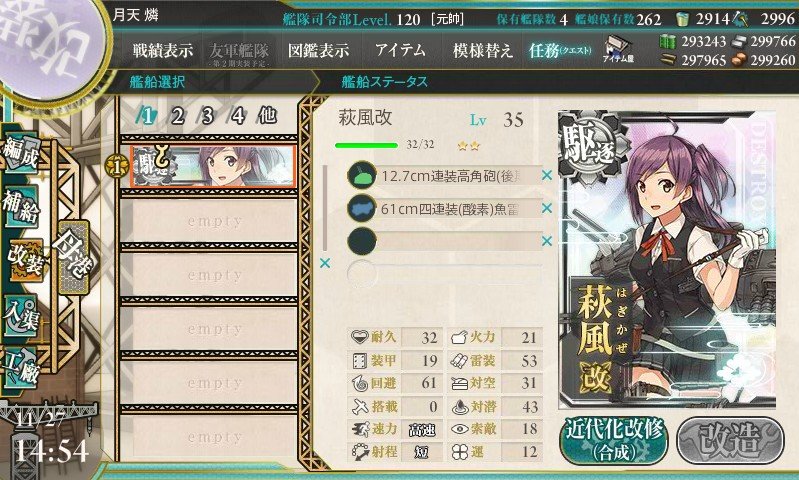Open the 補給 resupply icon
The height and width of the screenshot is (480, 799).
[20, 206]
